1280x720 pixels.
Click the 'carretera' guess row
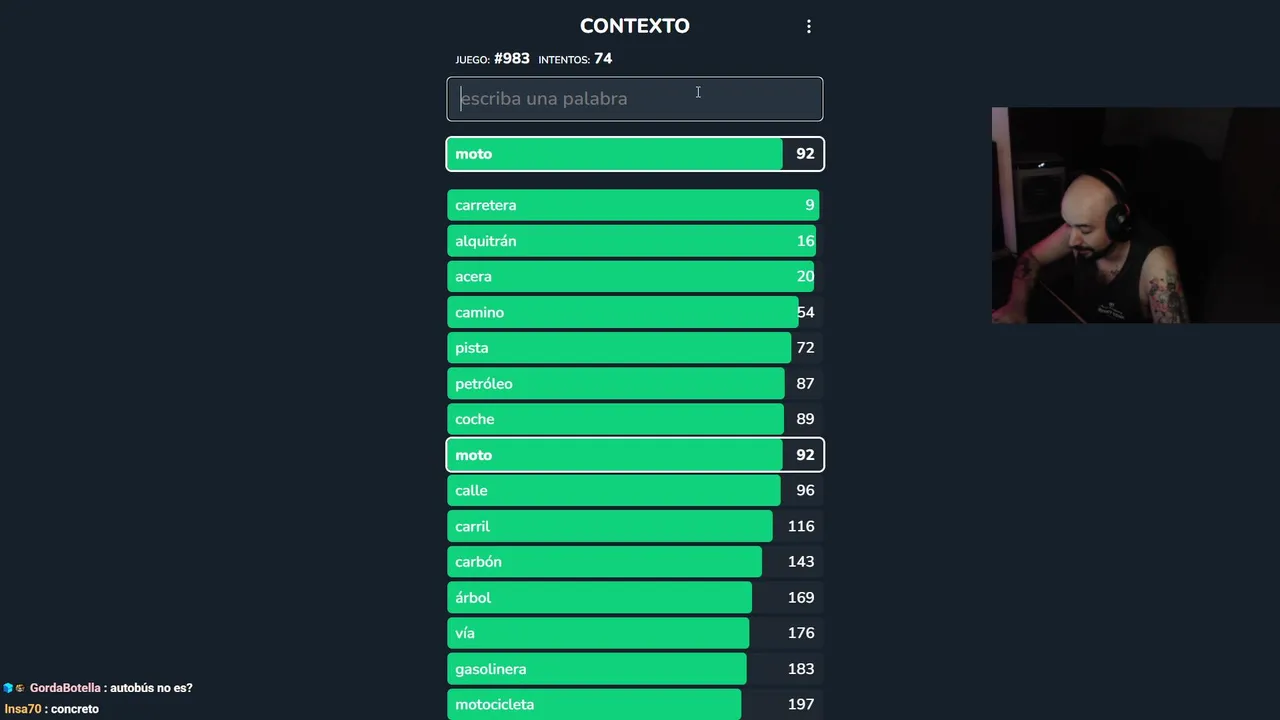[634, 205]
